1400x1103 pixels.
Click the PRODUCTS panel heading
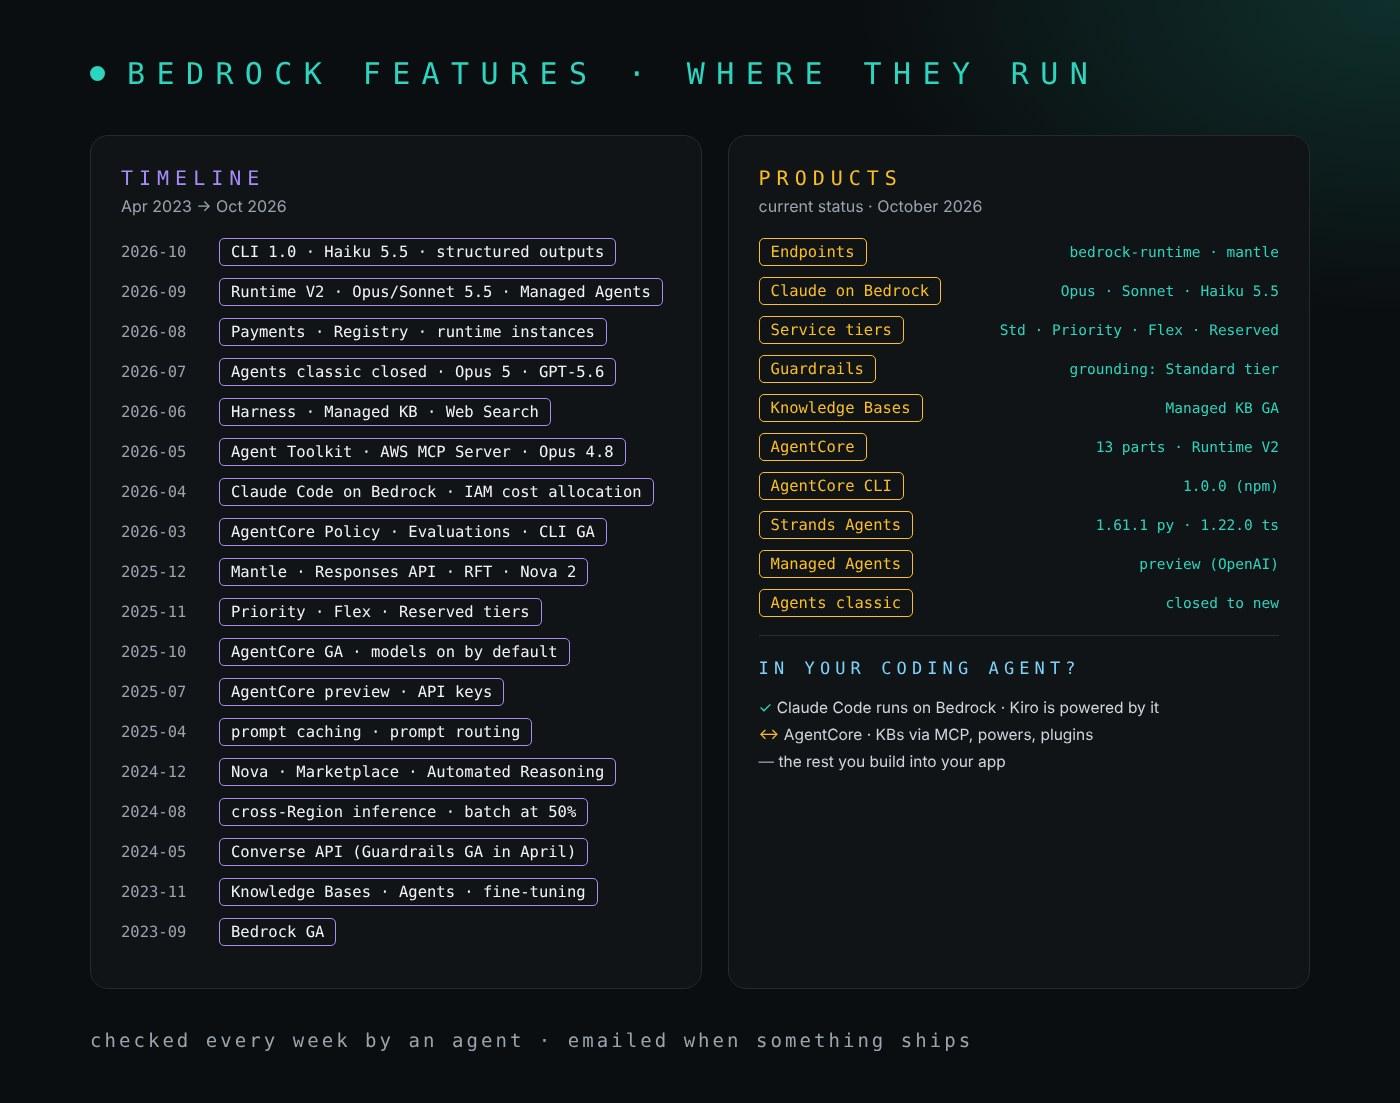coord(829,178)
